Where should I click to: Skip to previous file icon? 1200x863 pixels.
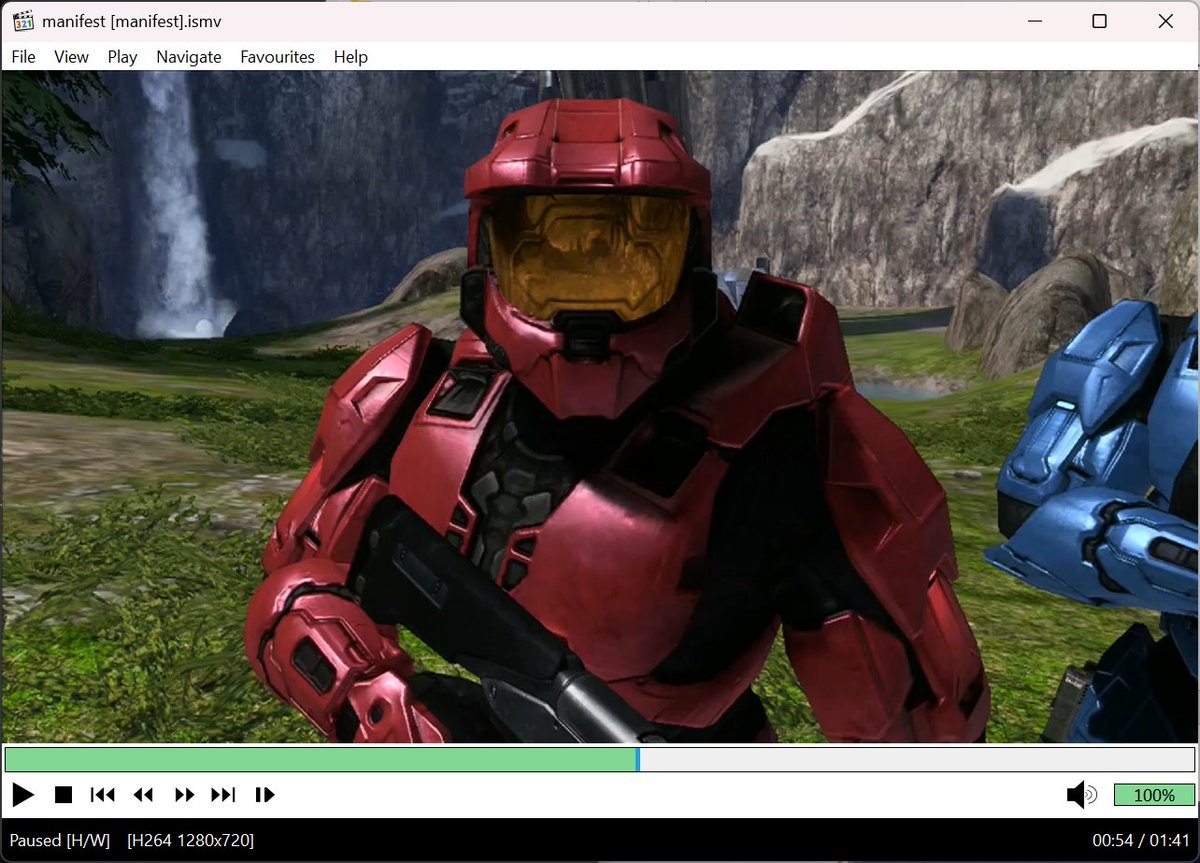[x=103, y=795]
